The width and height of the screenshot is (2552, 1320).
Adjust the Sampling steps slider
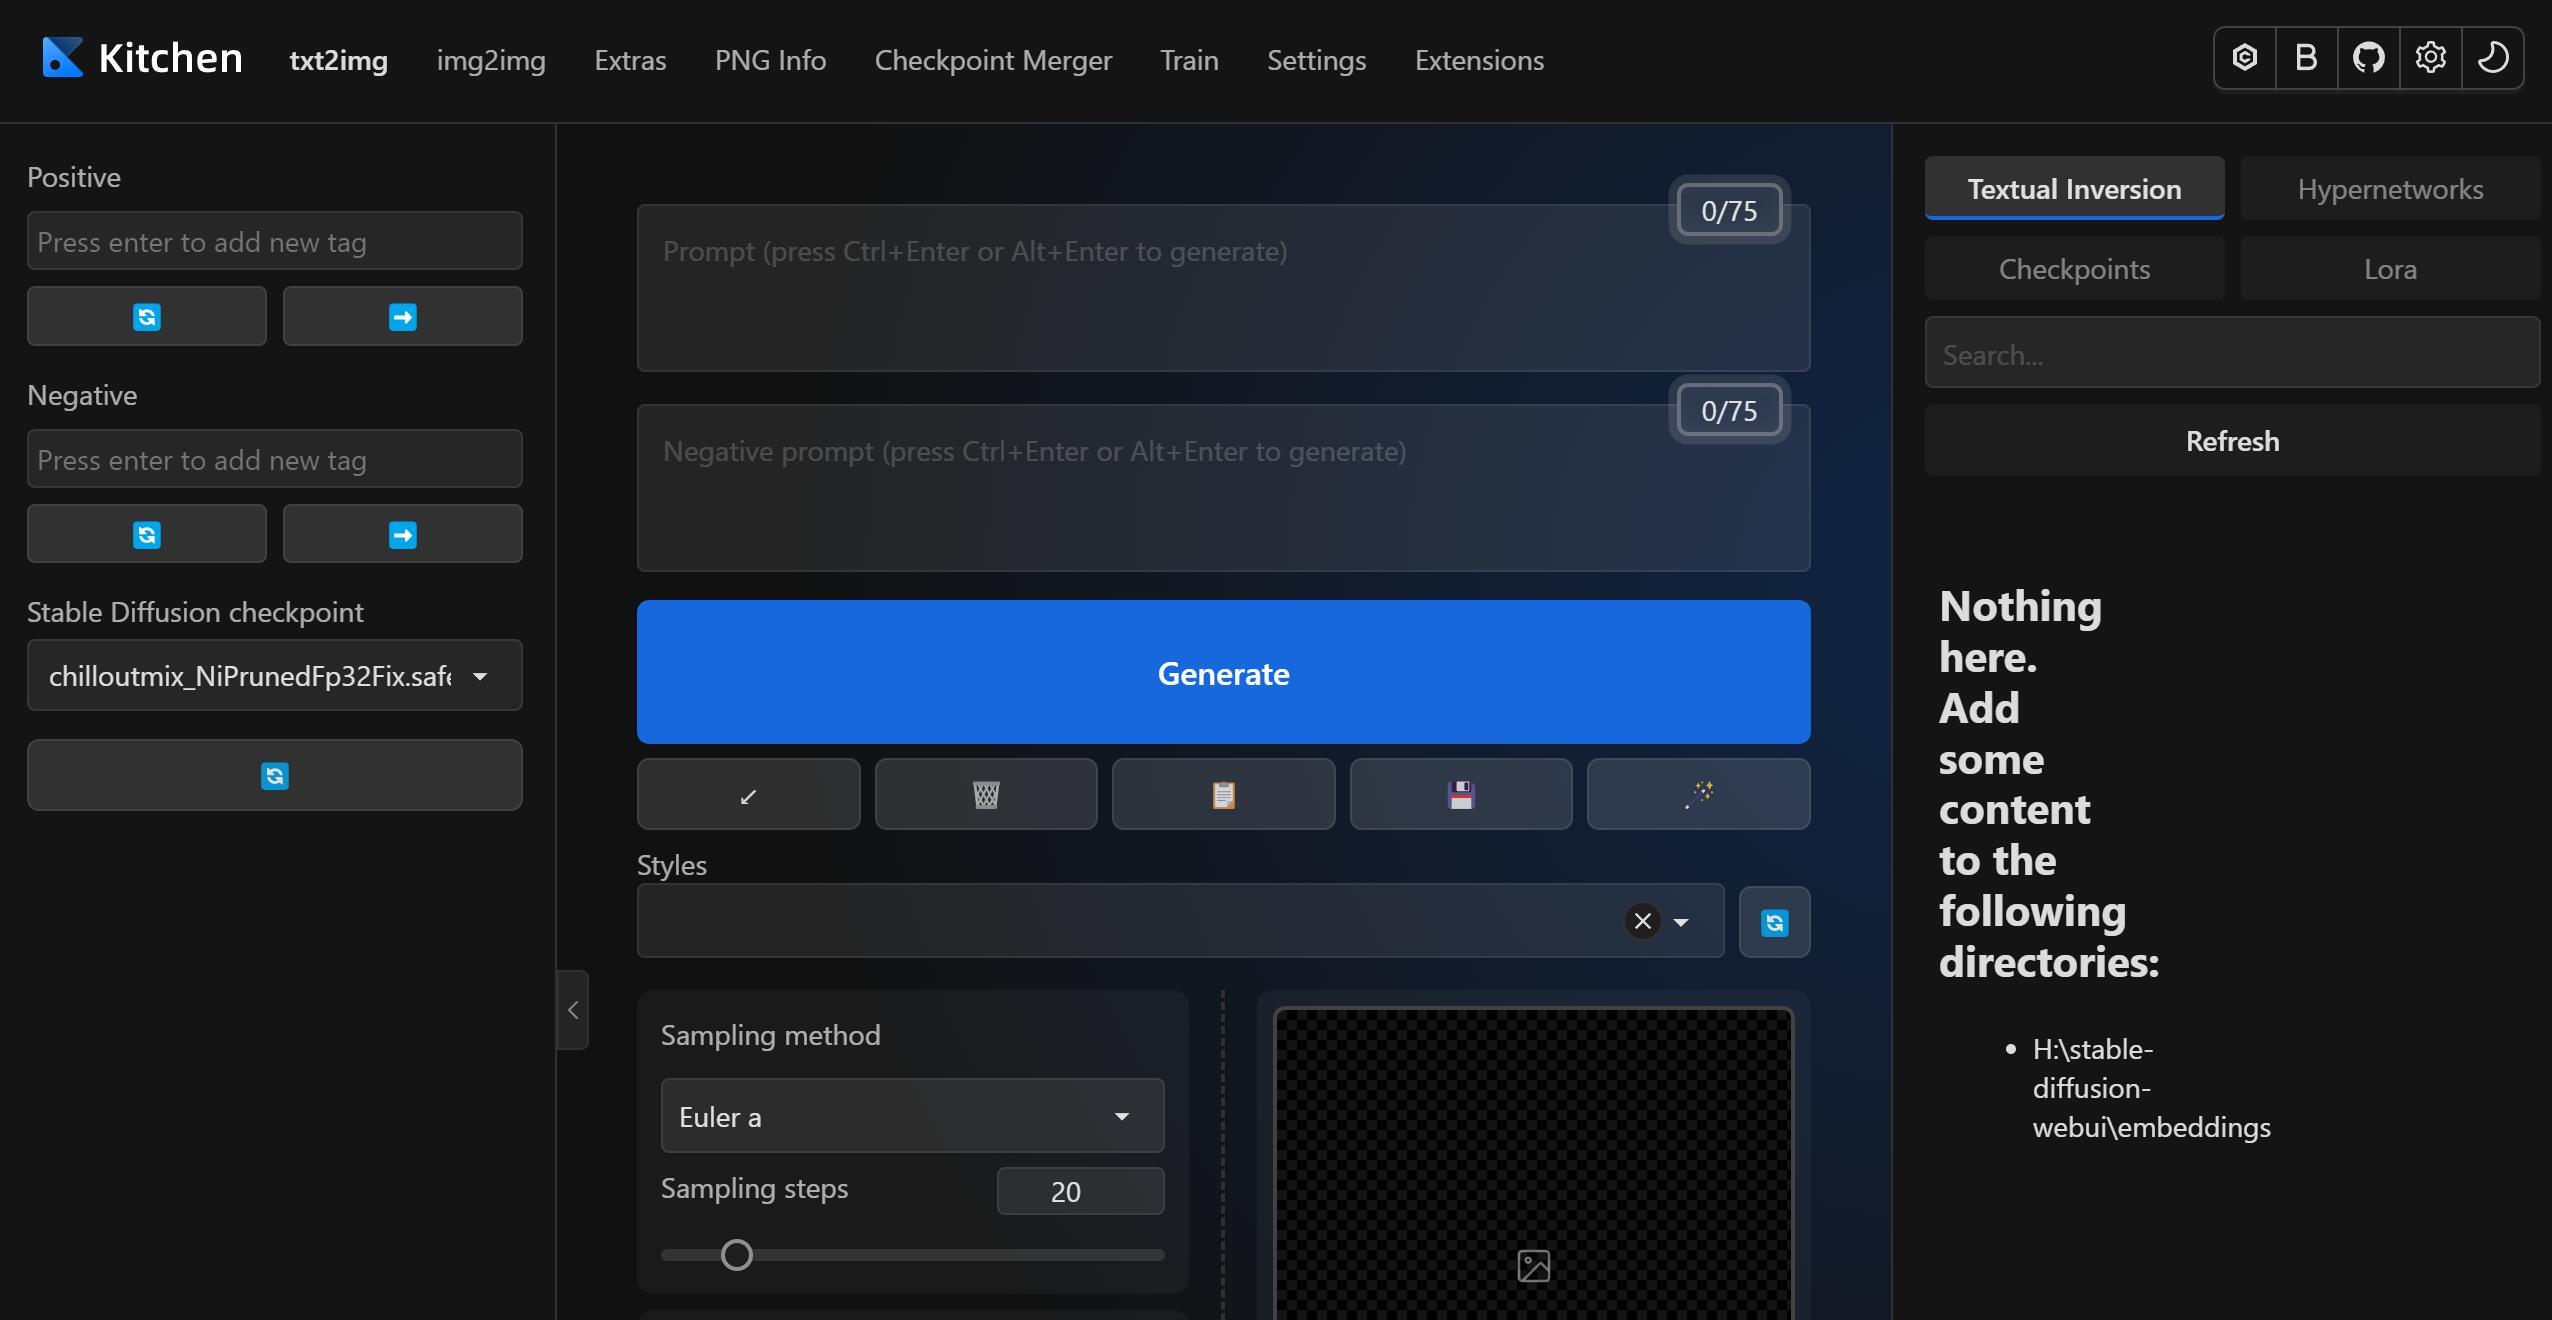pyautogui.click(x=737, y=1255)
